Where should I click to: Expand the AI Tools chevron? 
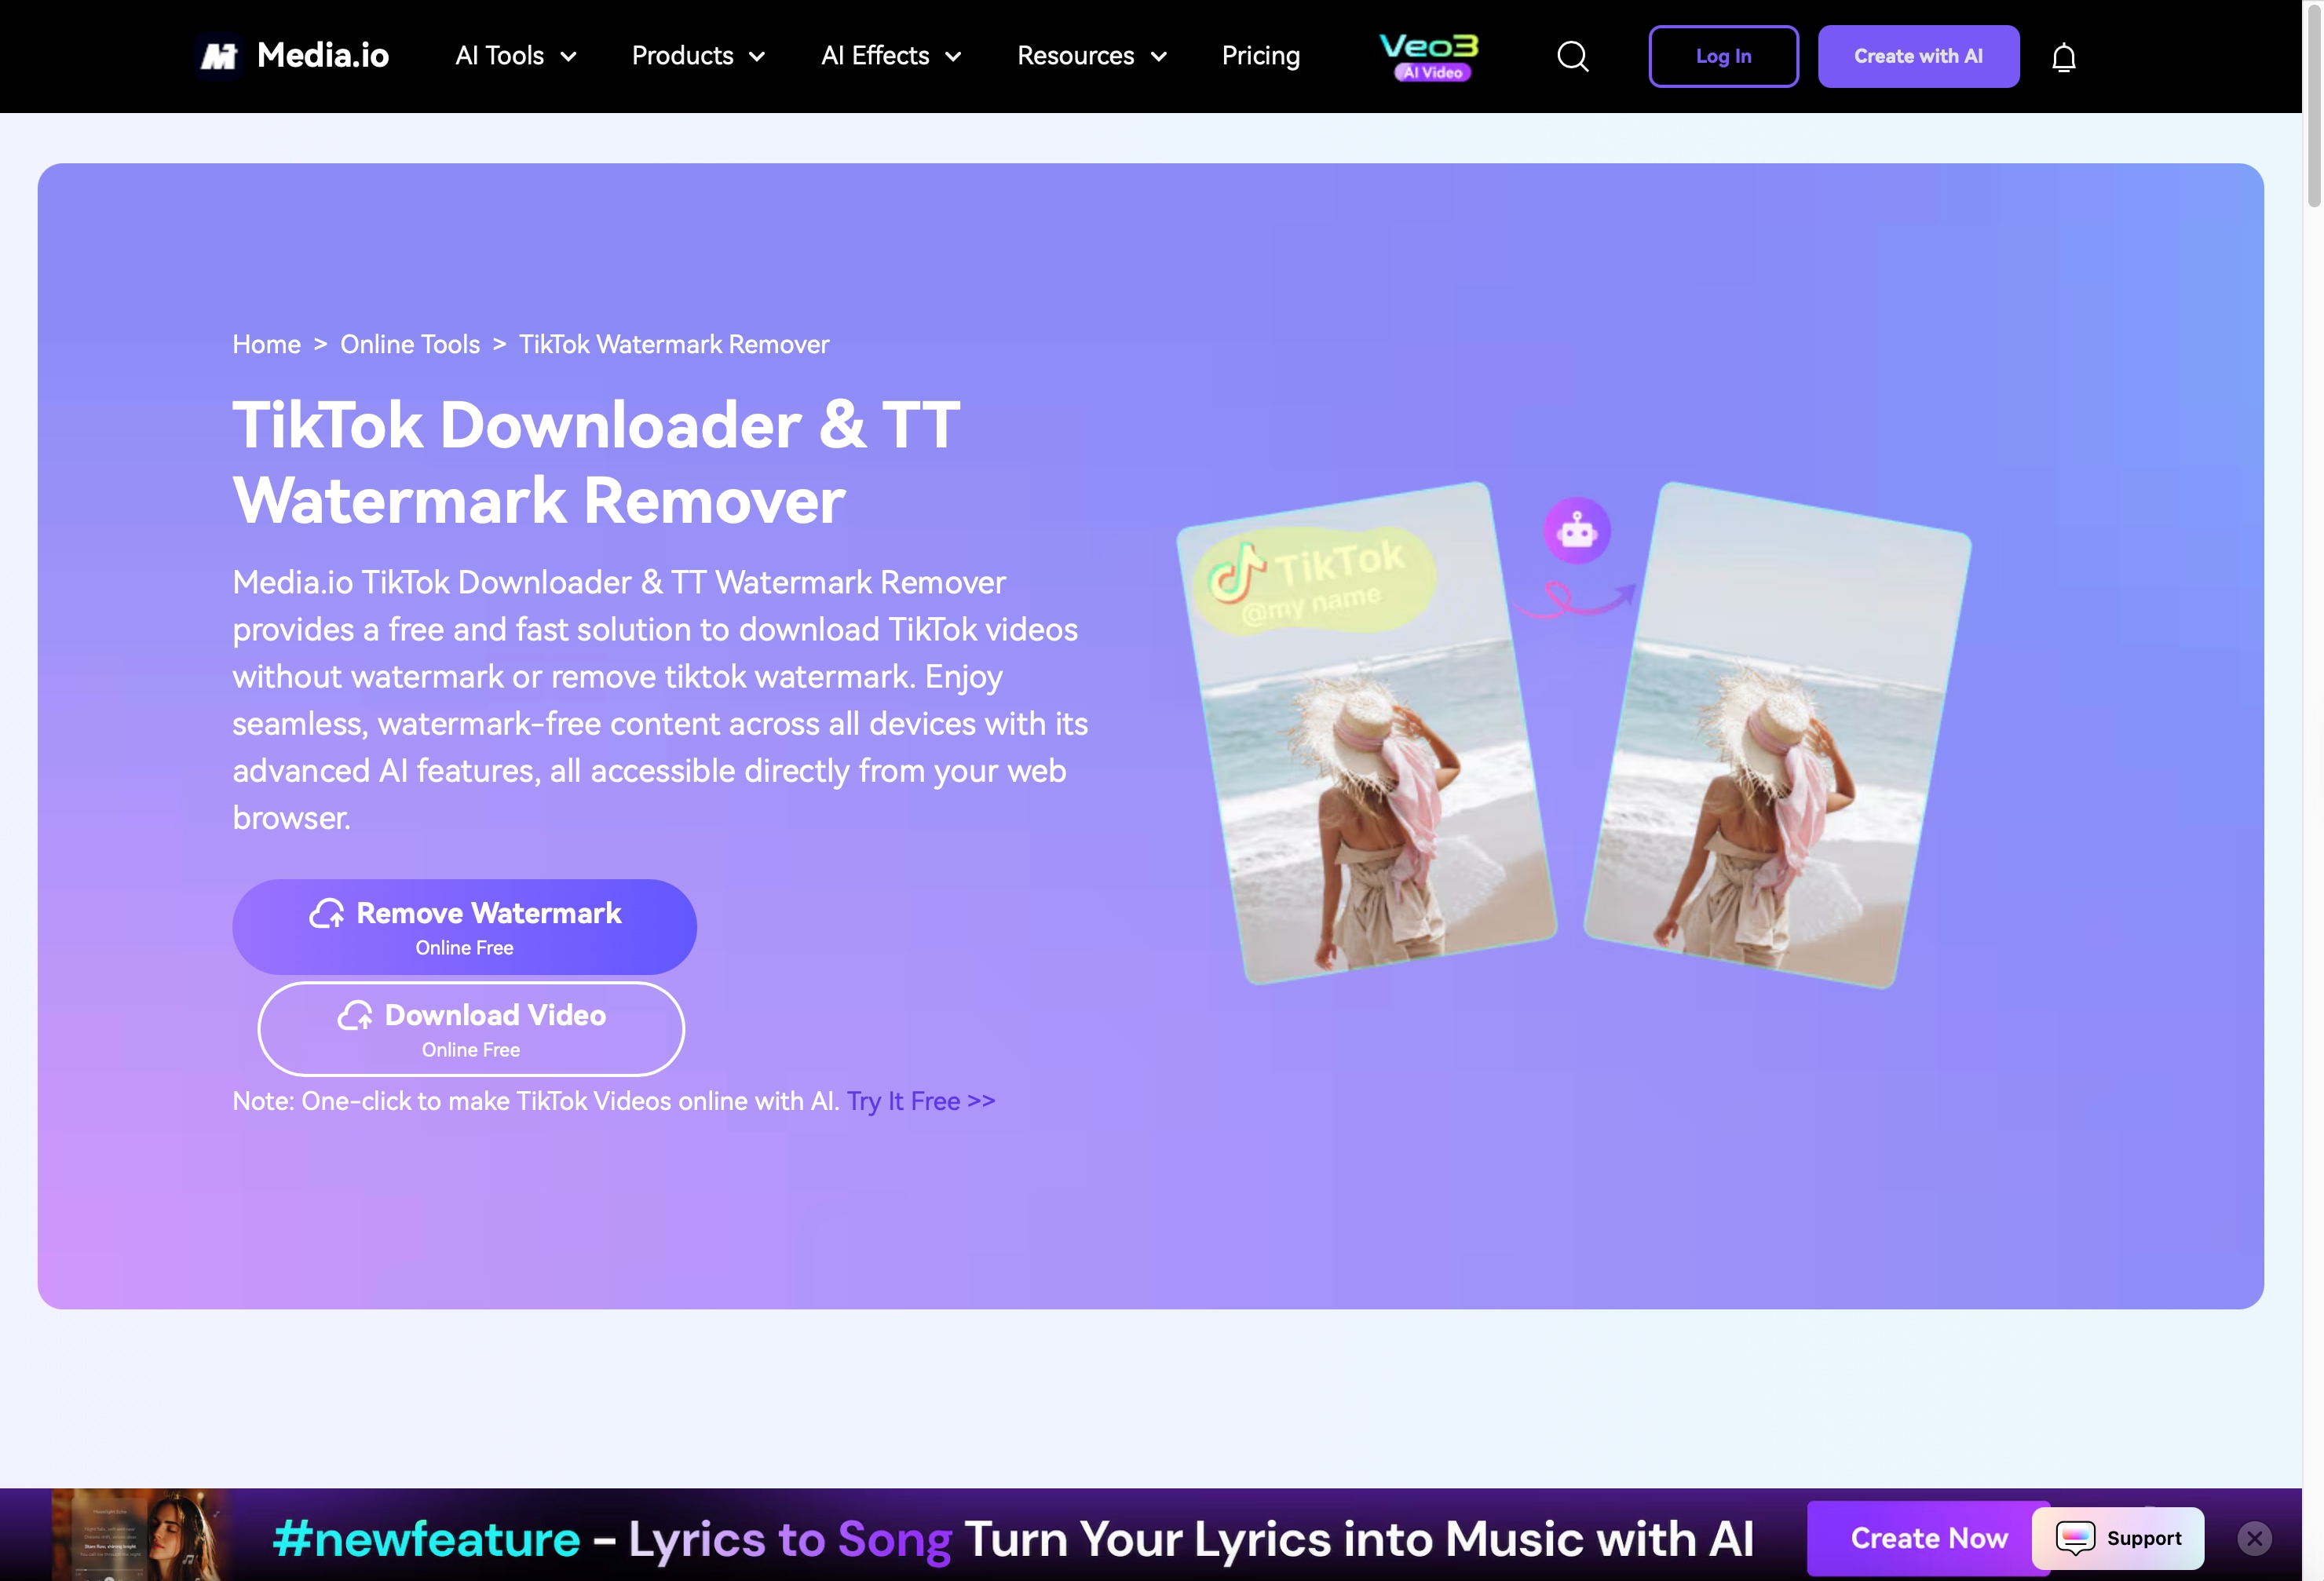coord(568,57)
